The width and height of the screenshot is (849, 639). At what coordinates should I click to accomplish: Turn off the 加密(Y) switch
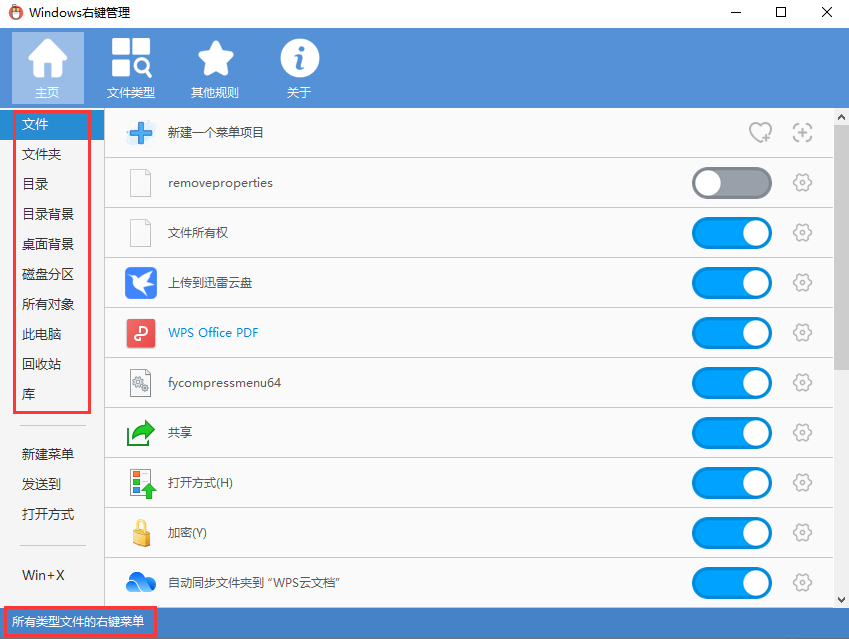click(x=732, y=533)
